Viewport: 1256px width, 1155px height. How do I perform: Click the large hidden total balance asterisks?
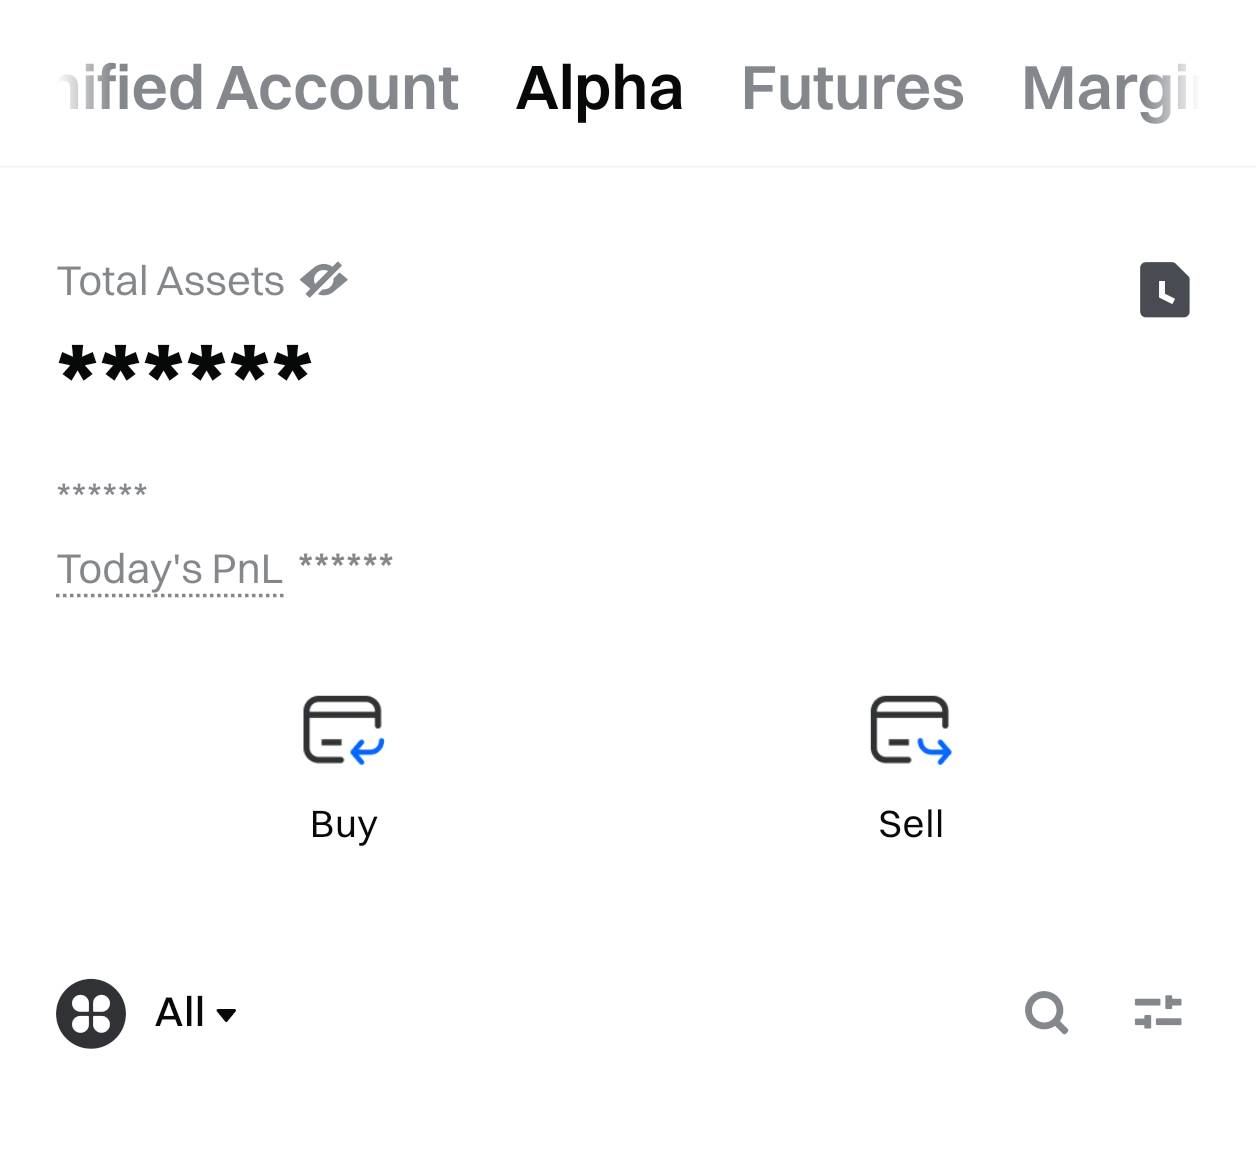185,364
